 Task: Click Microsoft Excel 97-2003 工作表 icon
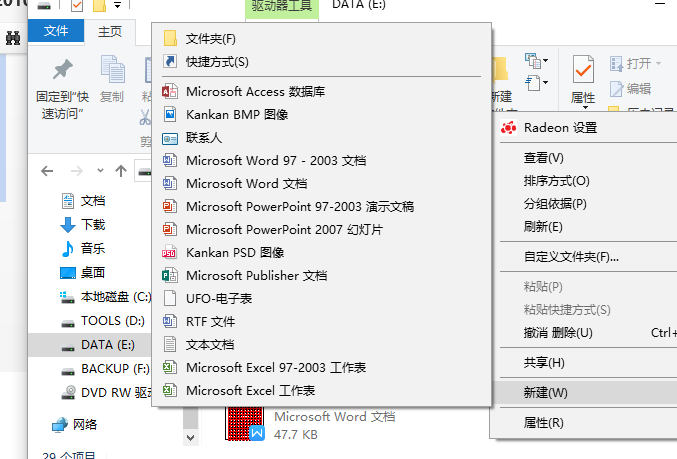pyautogui.click(x=170, y=367)
